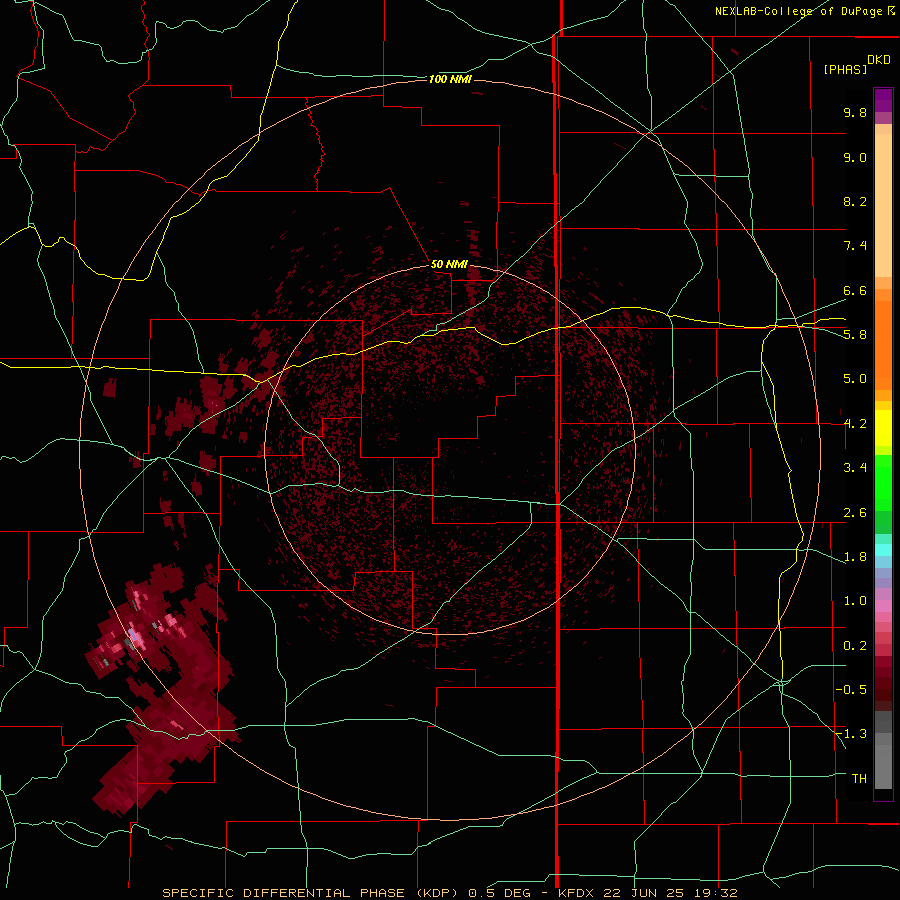Click the 5.8 legend value
Screen dimensions: 900x900
click(855, 335)
